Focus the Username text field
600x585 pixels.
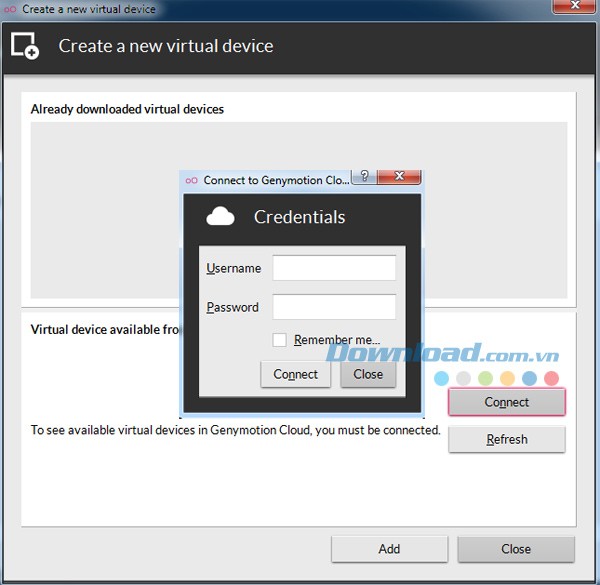click(334, 268)
